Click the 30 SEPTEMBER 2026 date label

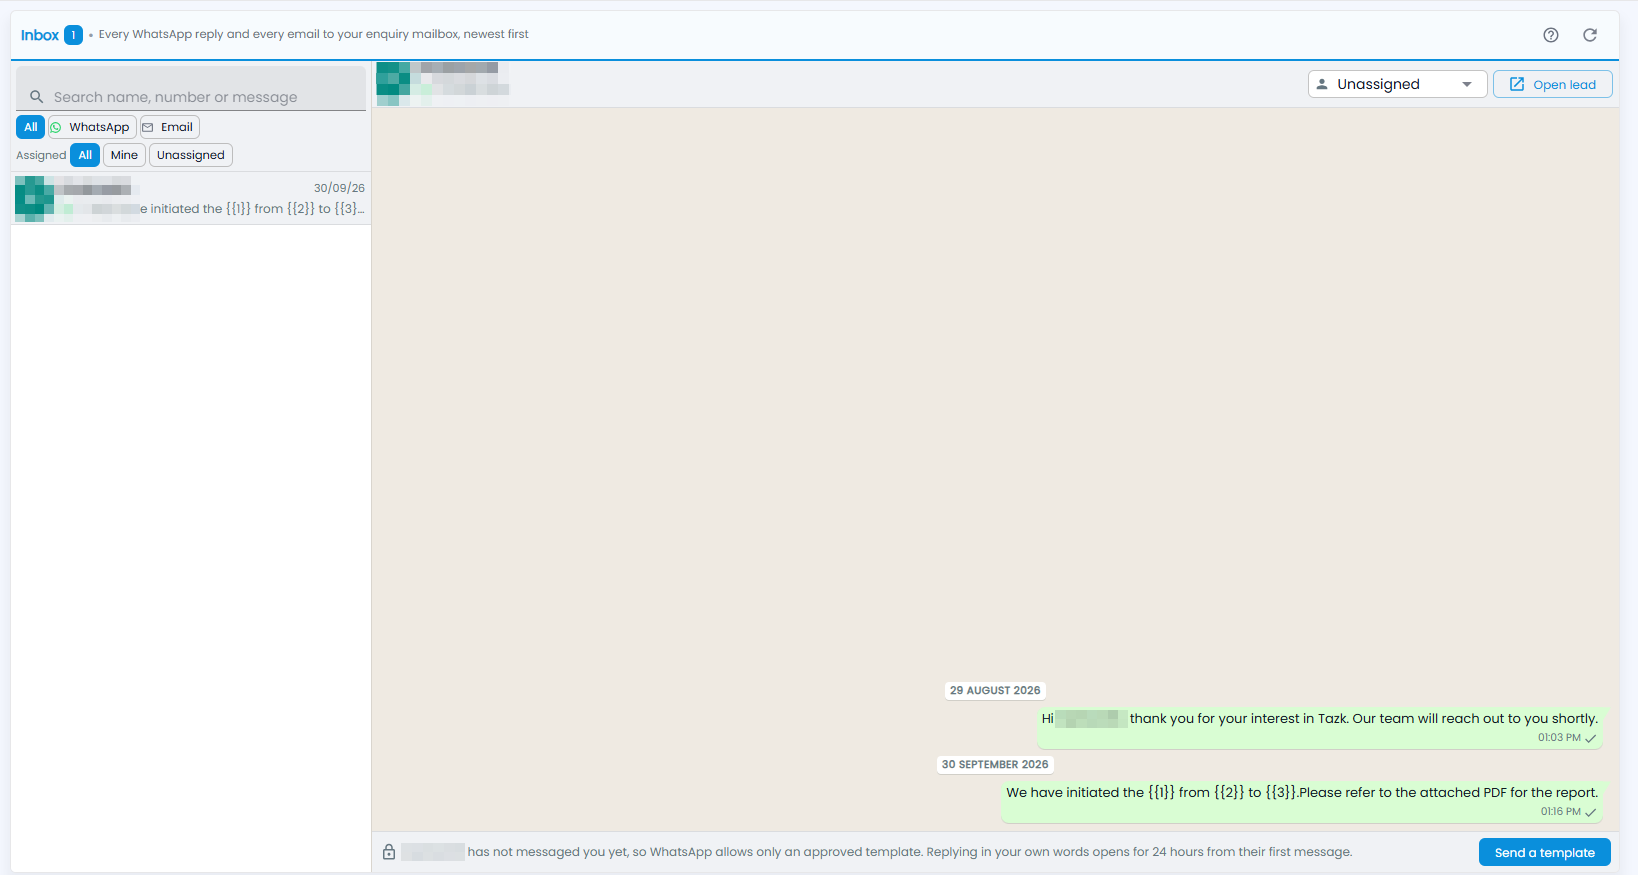995,764
